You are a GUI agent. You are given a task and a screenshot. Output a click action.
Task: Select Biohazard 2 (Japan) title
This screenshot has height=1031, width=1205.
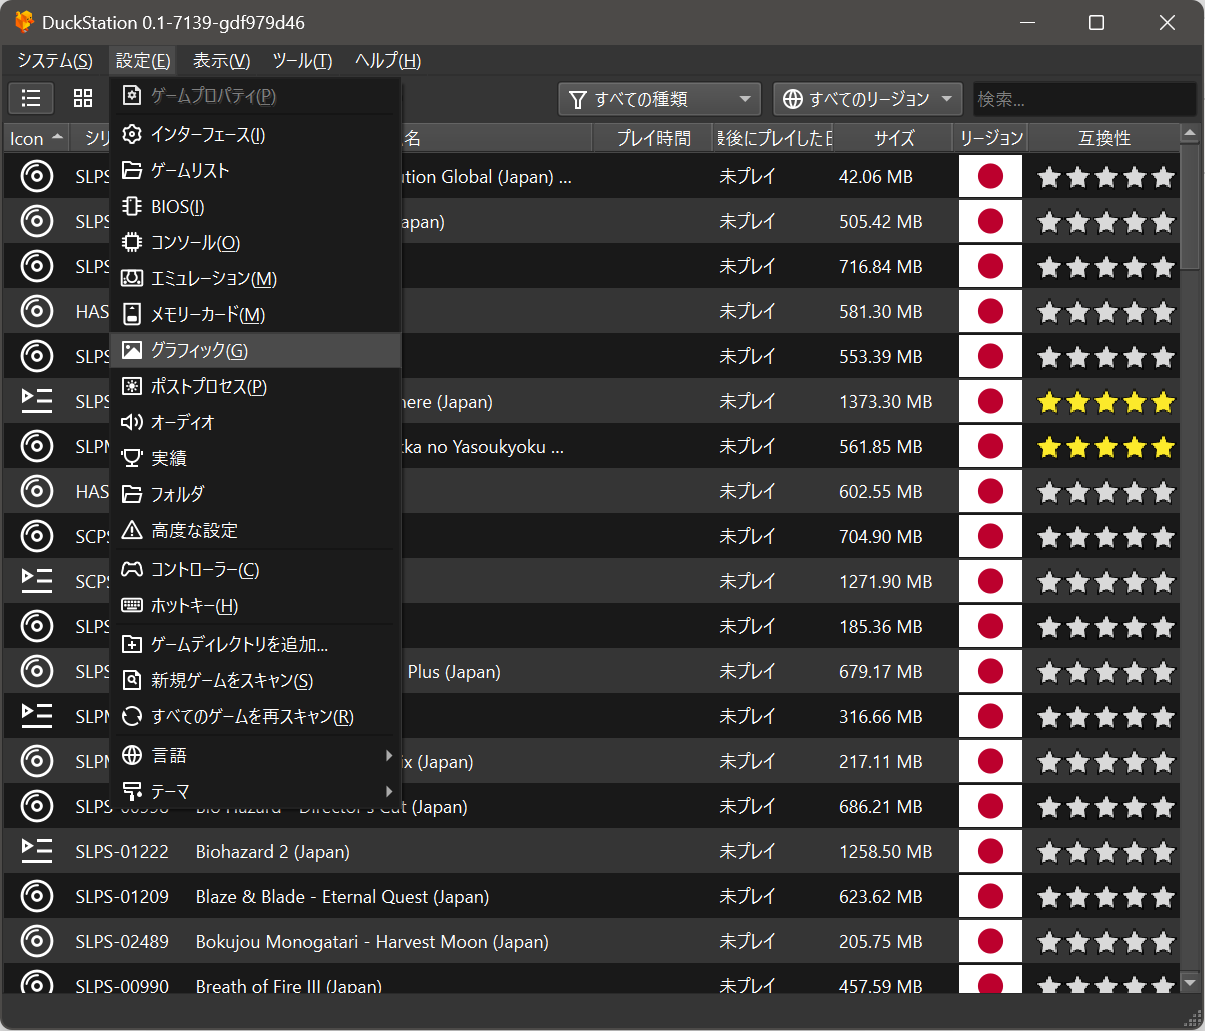pyautogui.click(x=273, y=852)
